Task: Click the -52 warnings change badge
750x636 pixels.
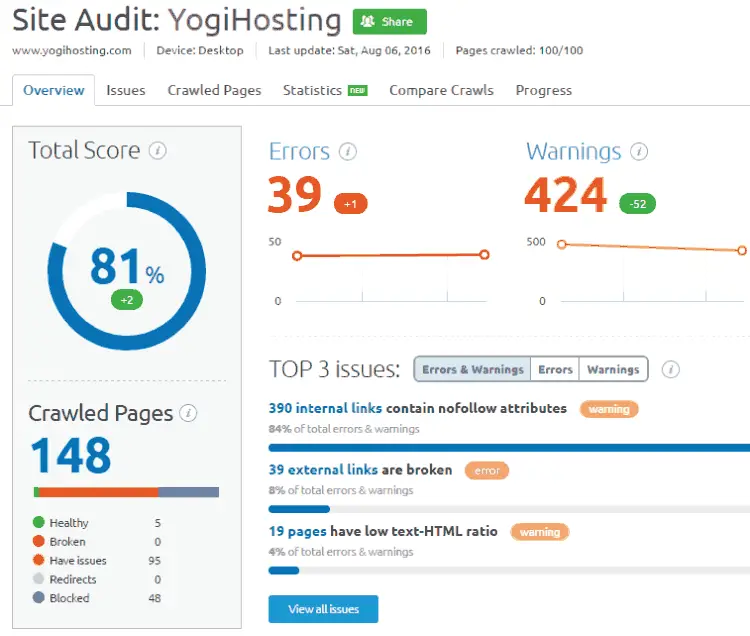Action: coord(637,204)
